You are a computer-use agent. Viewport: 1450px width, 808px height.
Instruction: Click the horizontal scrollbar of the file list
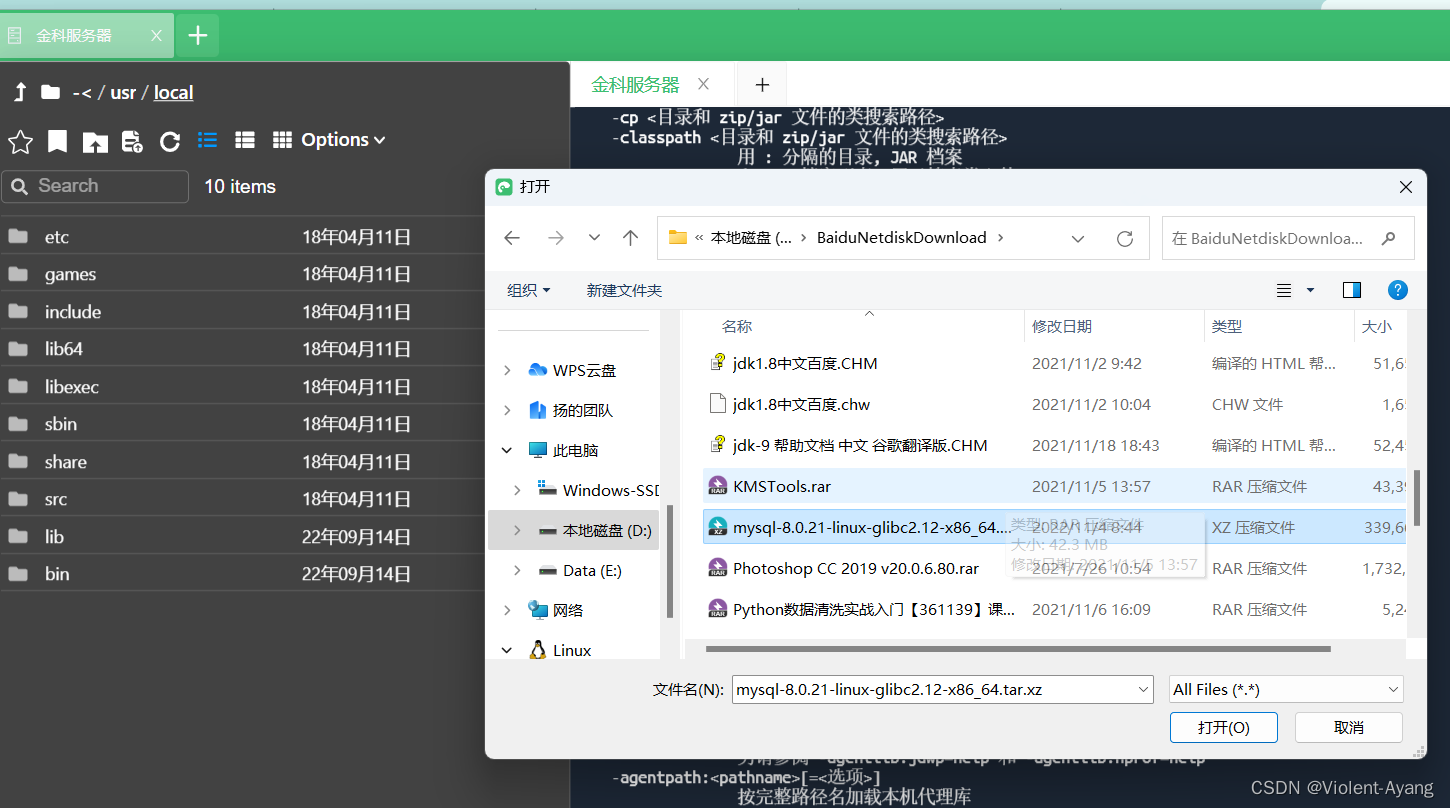point(1018,649)
